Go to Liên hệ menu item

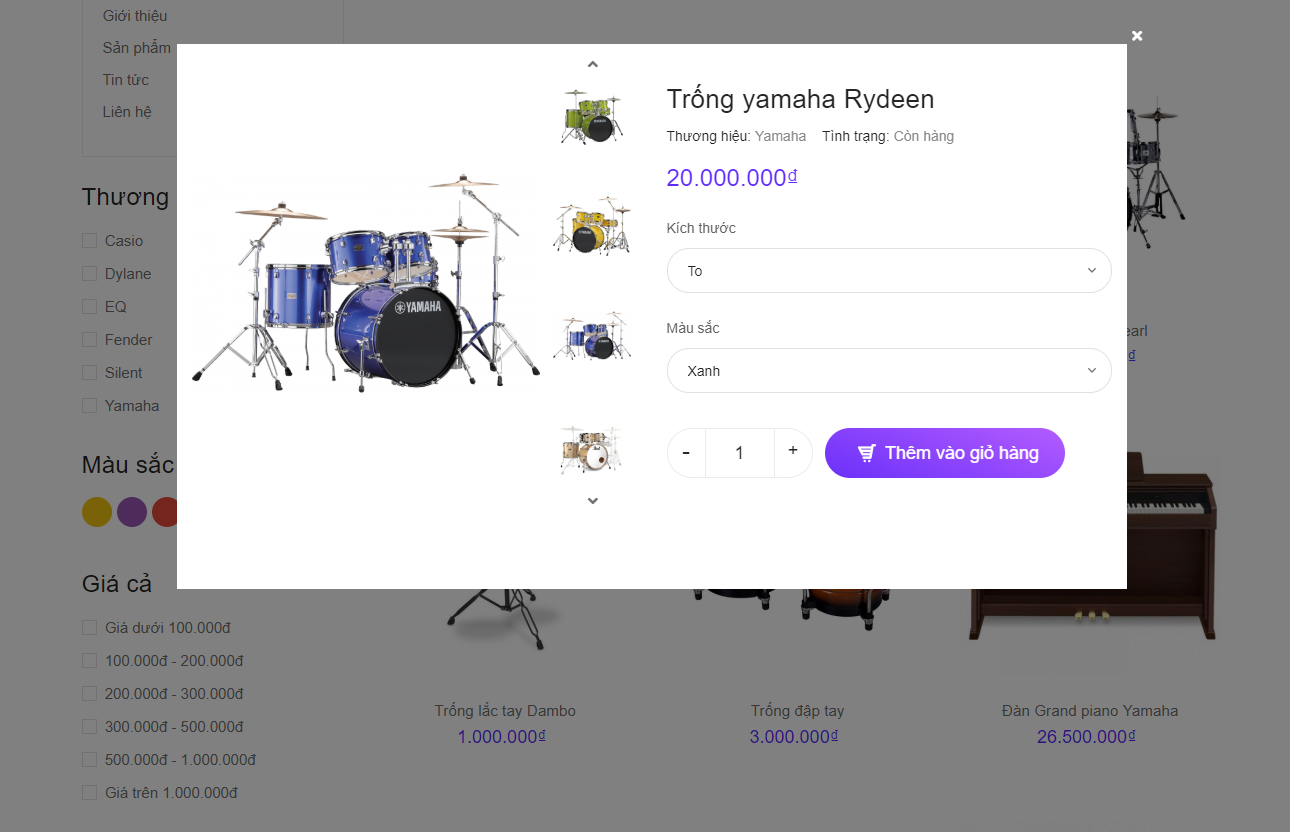point(127,112)
